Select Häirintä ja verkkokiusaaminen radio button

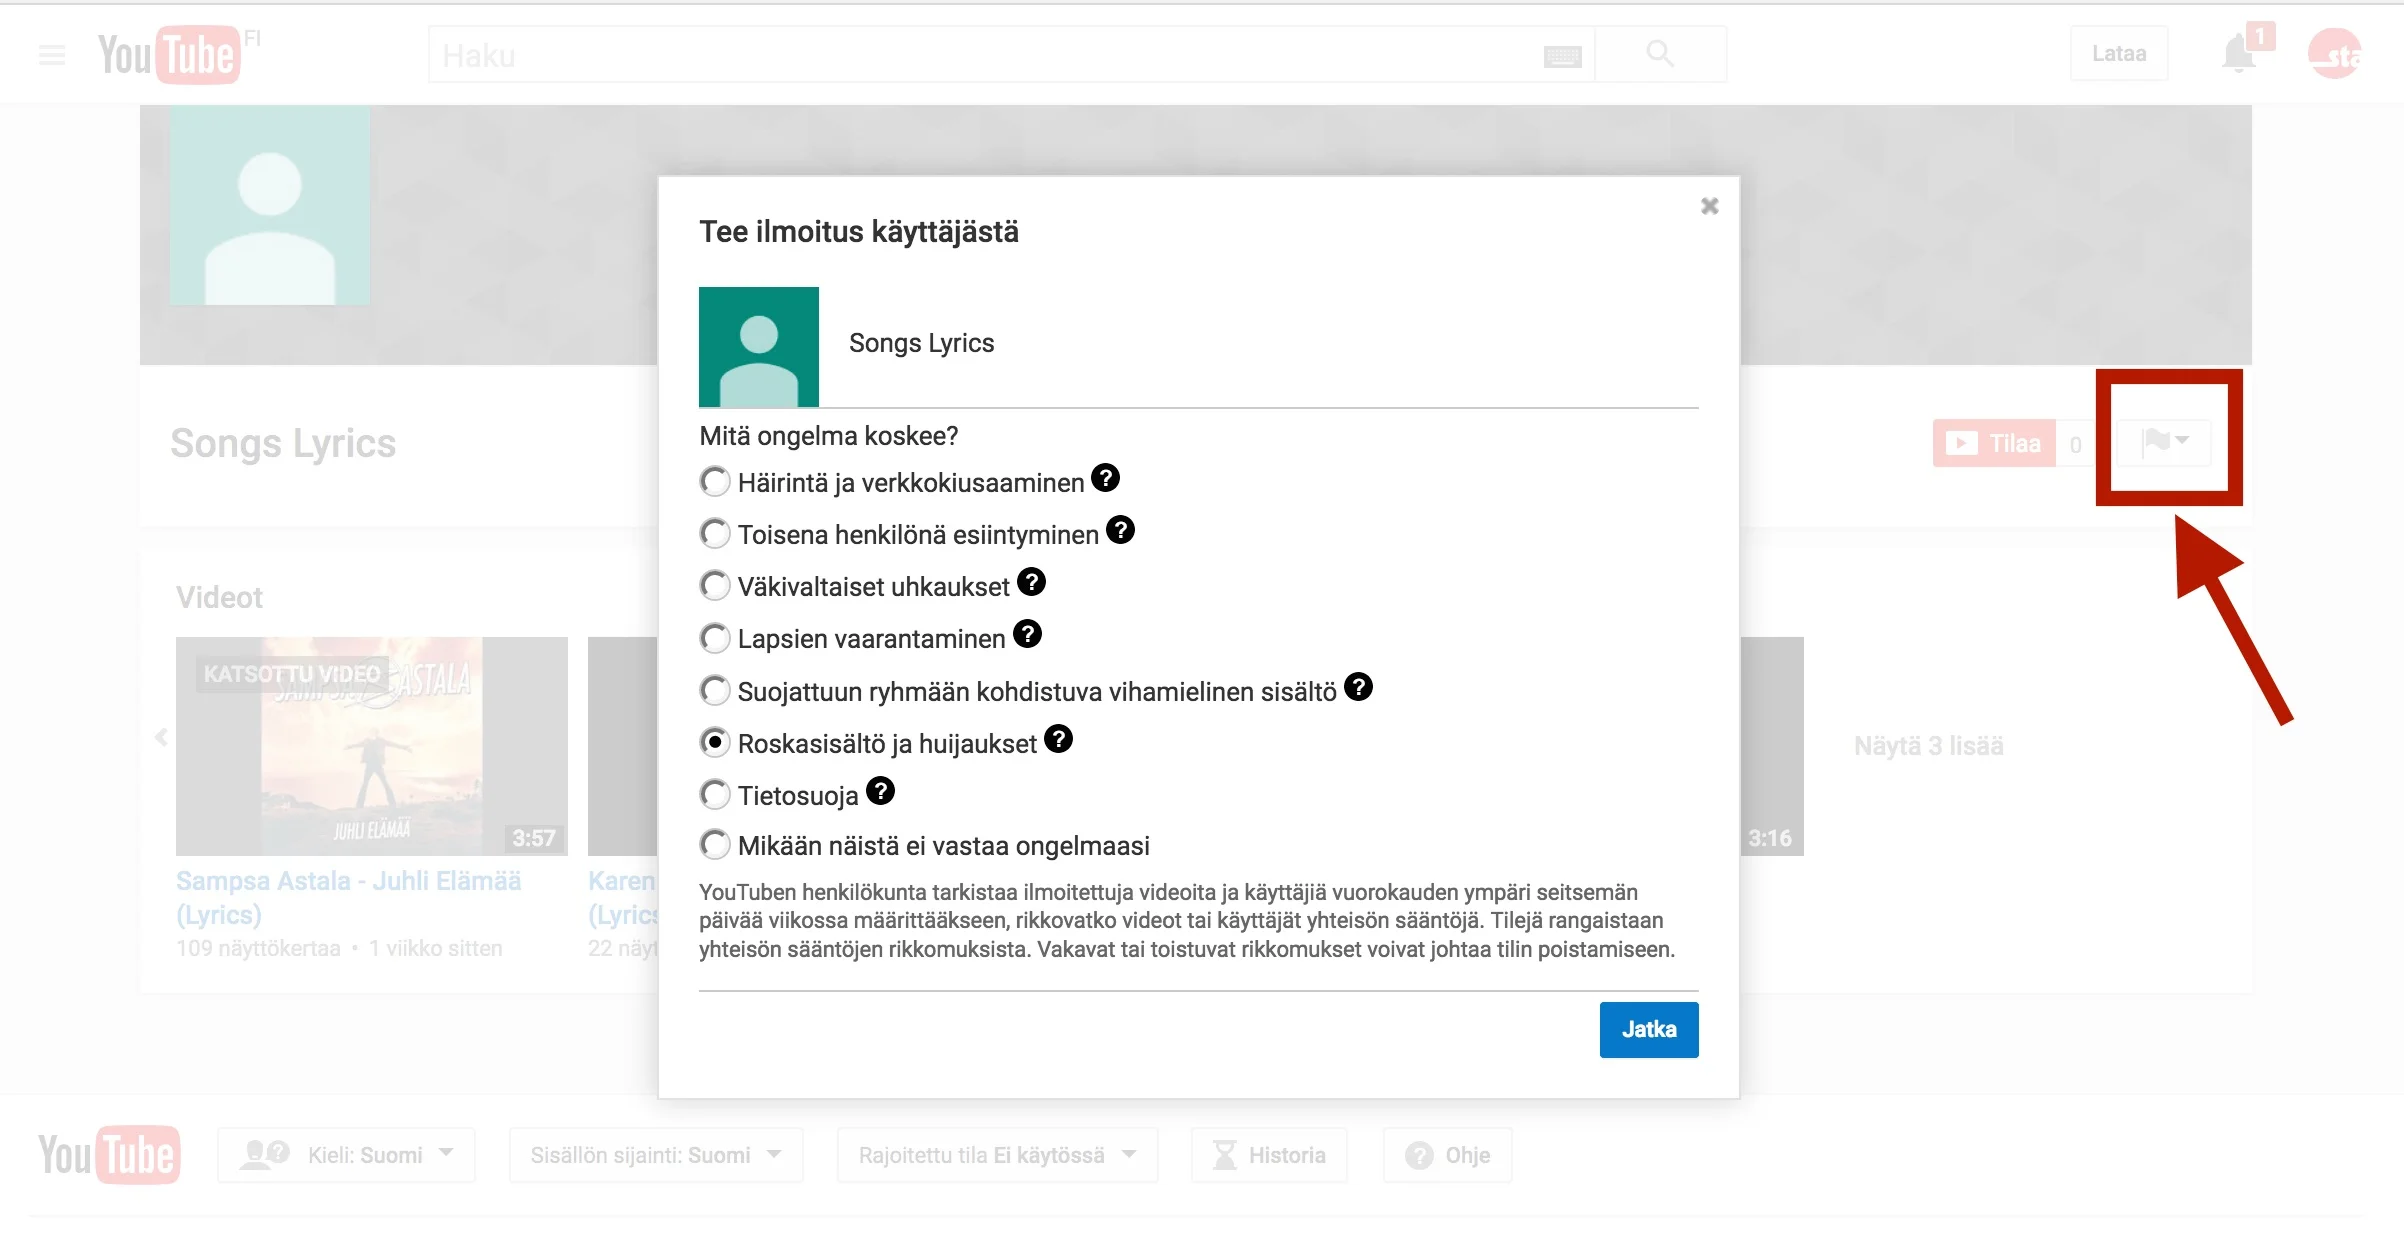(x=715, y=481)
